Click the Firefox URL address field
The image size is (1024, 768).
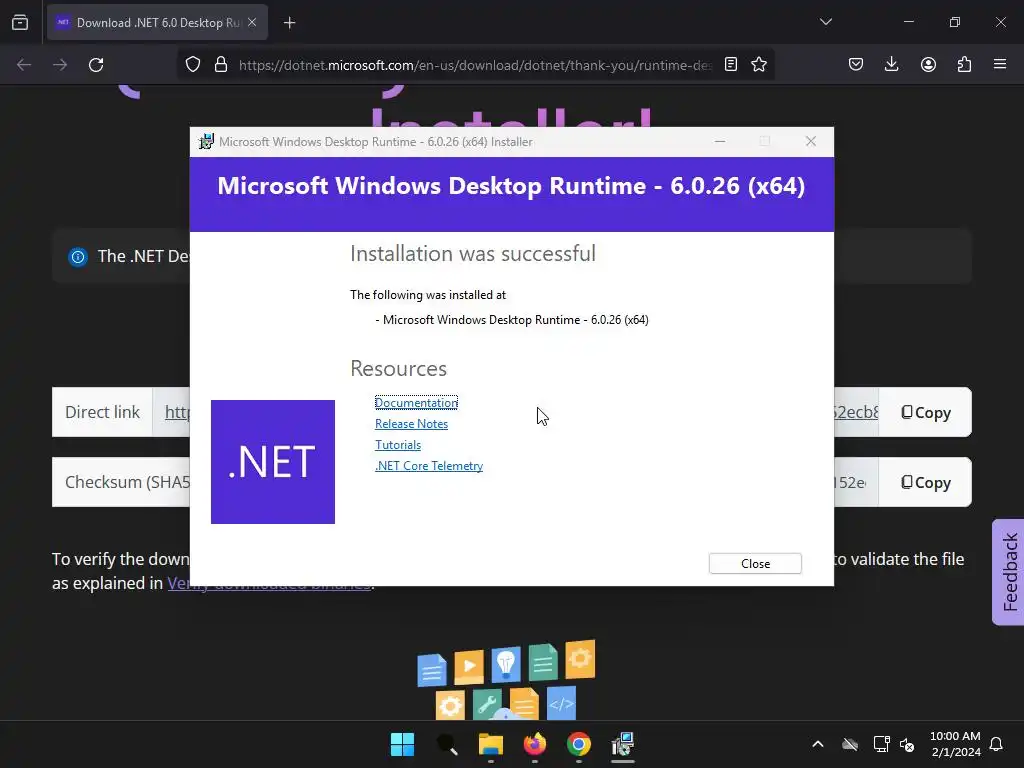[x=474, y=65]
